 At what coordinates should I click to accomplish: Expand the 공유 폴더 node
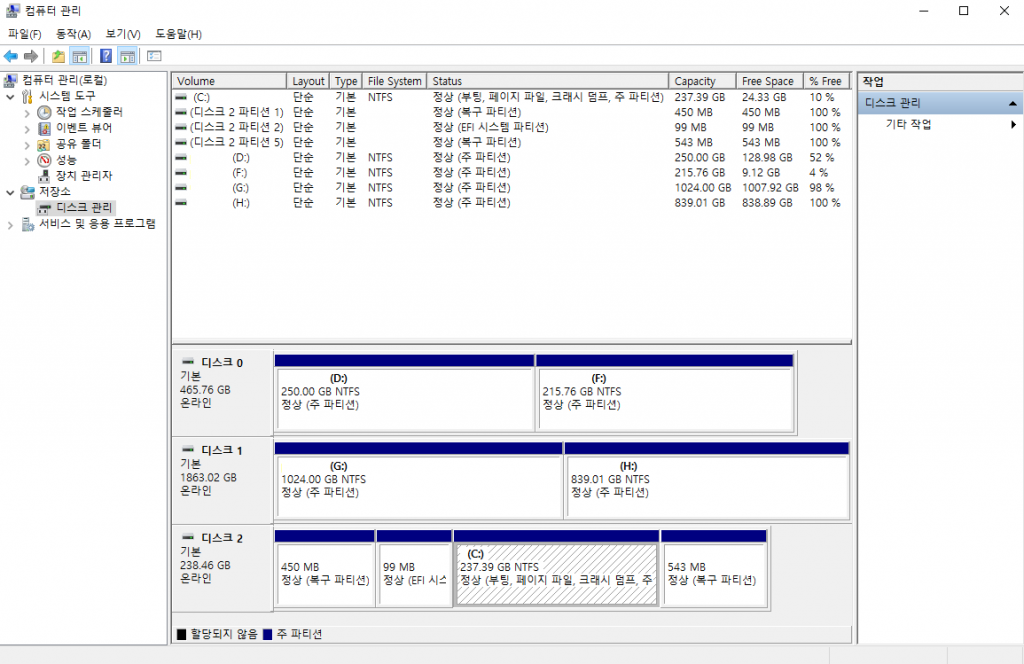(27, 145)
